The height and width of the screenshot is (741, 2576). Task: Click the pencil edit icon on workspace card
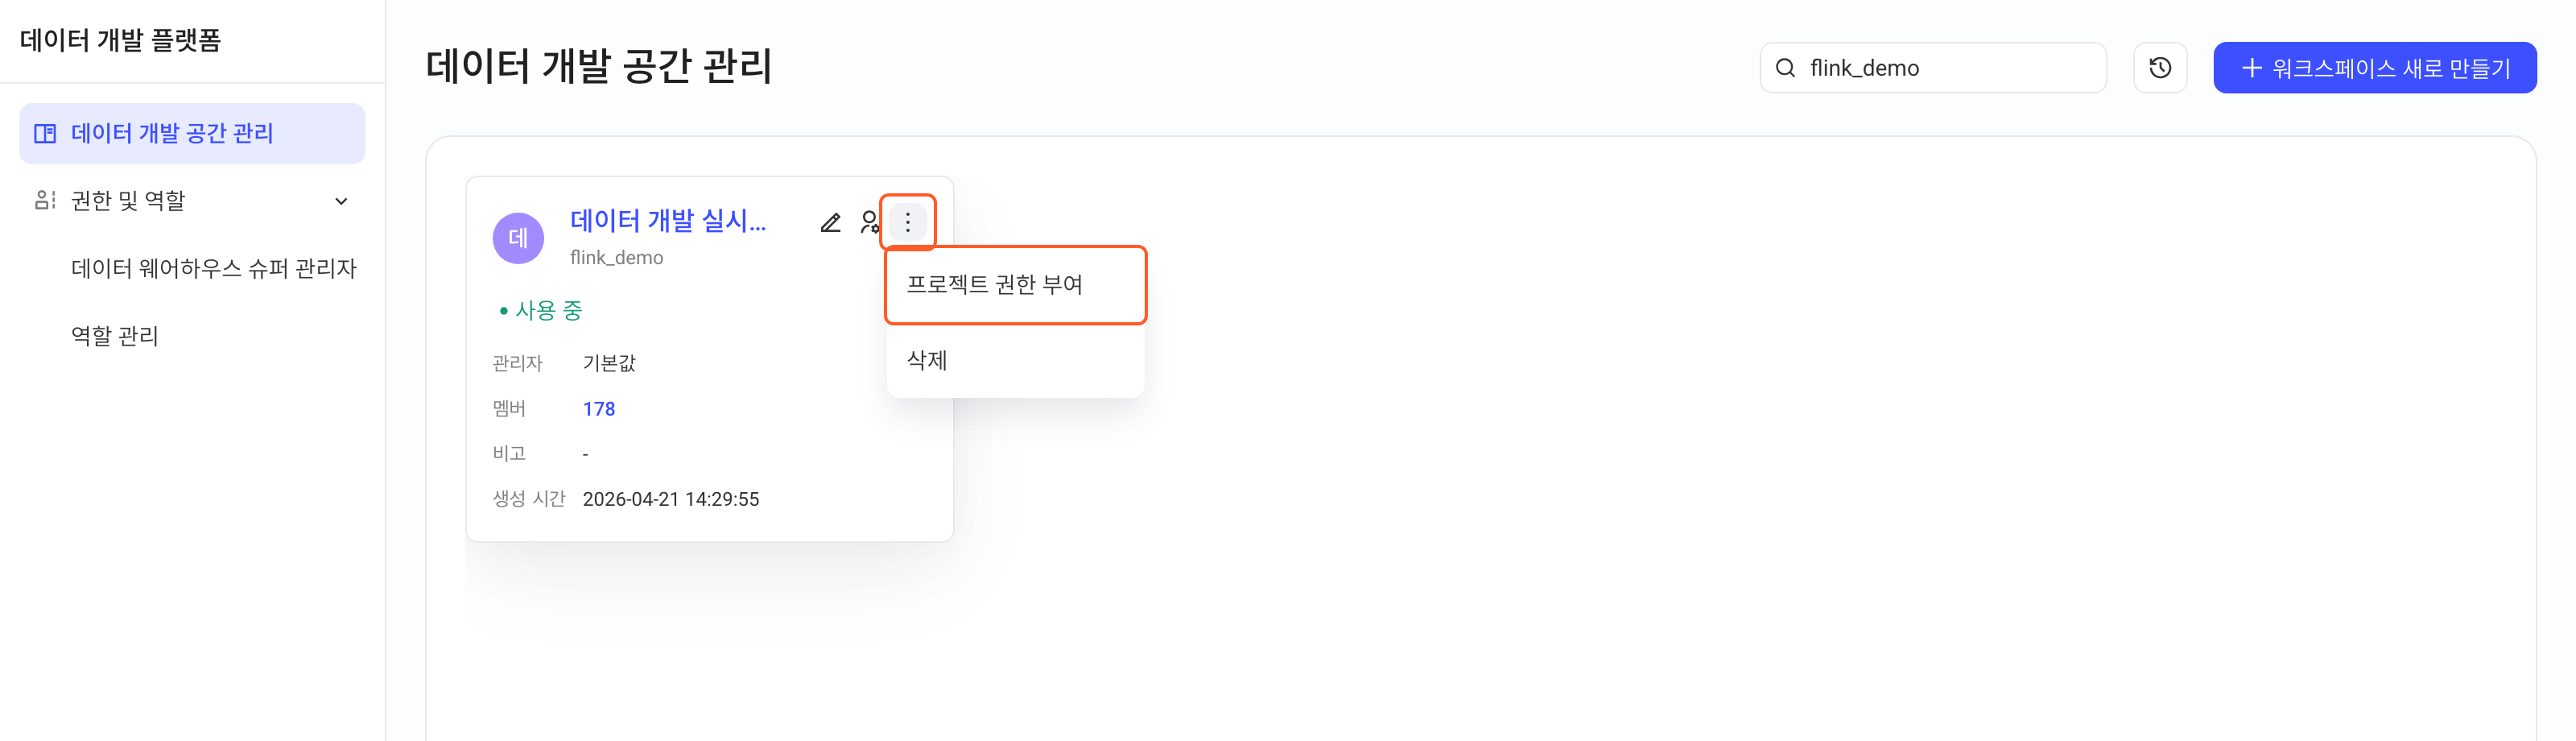click(830, 222)
